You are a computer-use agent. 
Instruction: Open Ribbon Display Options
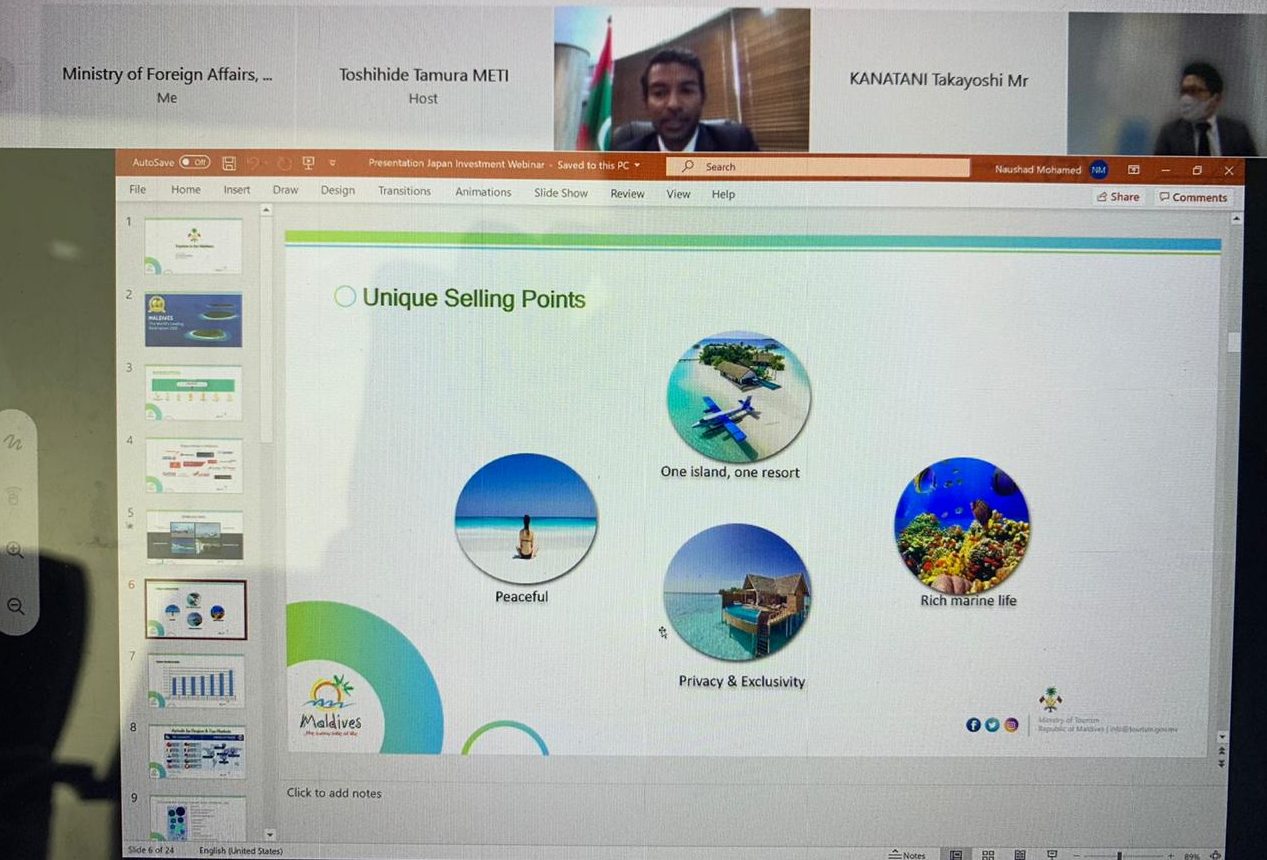(x=1133, y=170)
